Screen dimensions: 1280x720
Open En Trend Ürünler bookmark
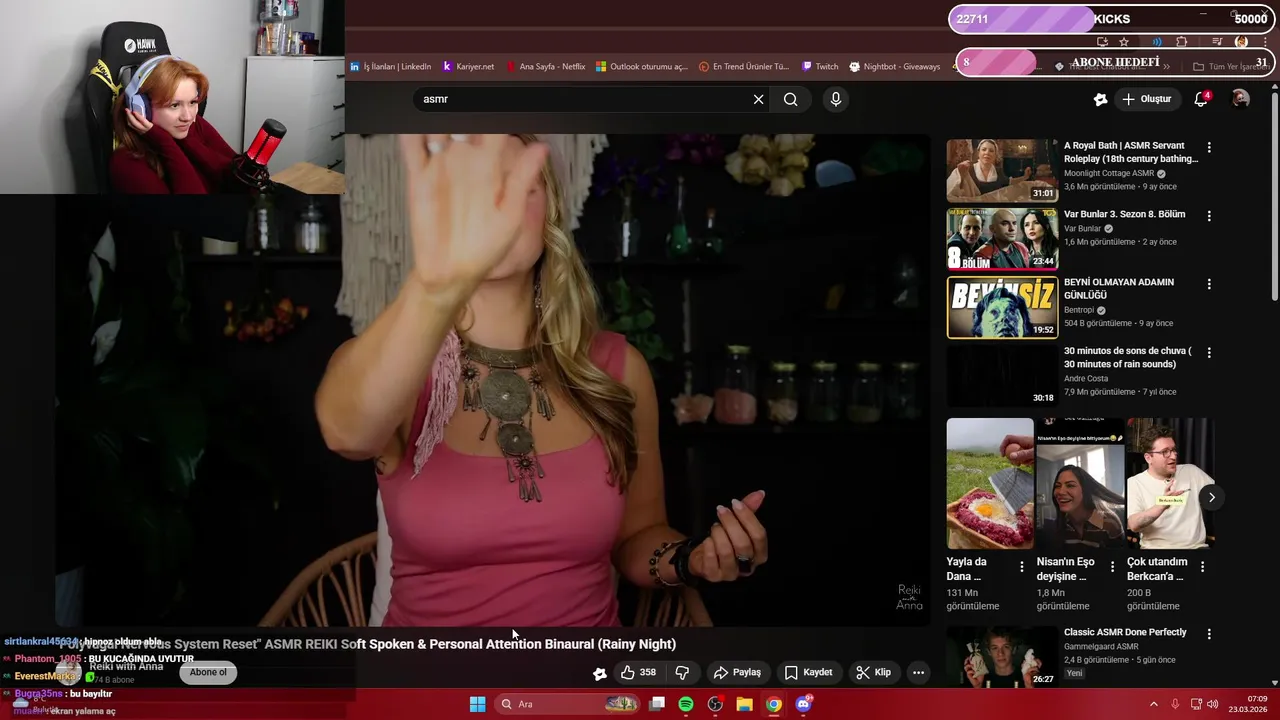coord(744,67)
